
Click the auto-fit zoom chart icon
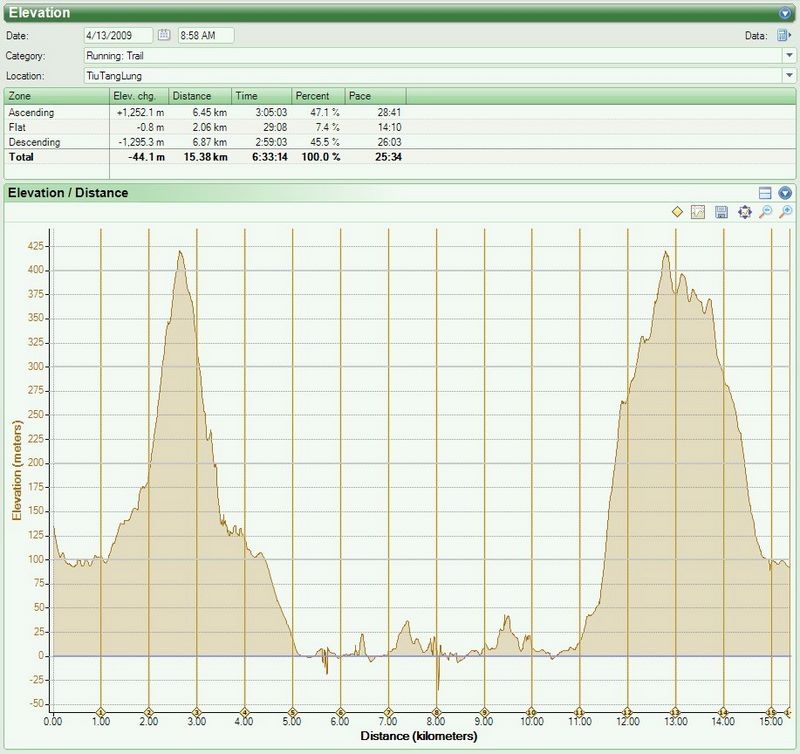coord(743,212)
